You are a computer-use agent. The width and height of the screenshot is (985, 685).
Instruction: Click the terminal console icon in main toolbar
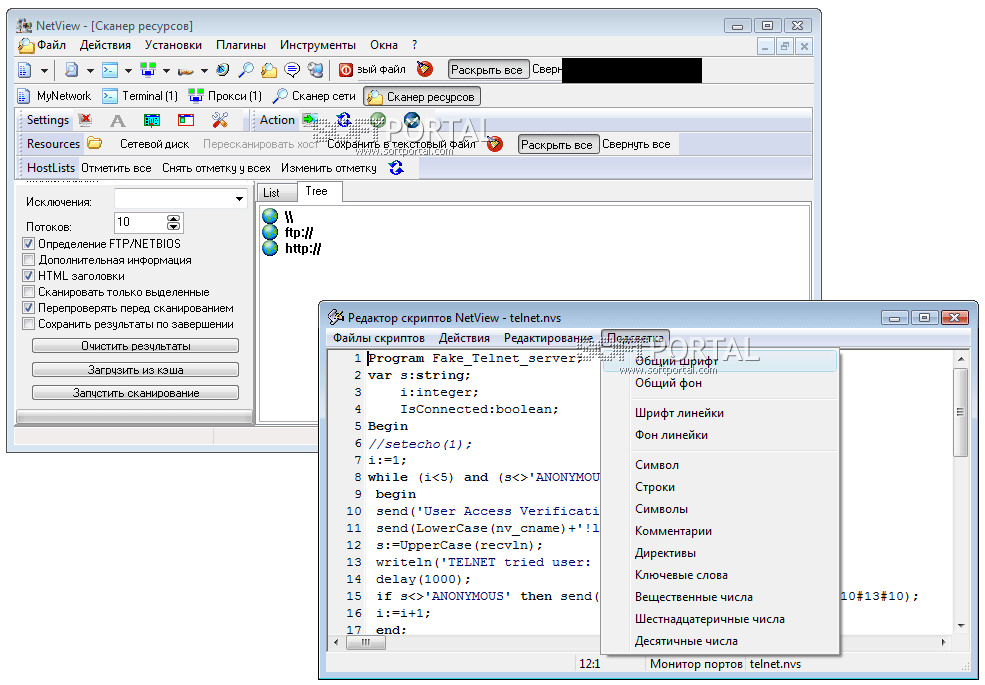pyautogui.click(x=110, y=70)
